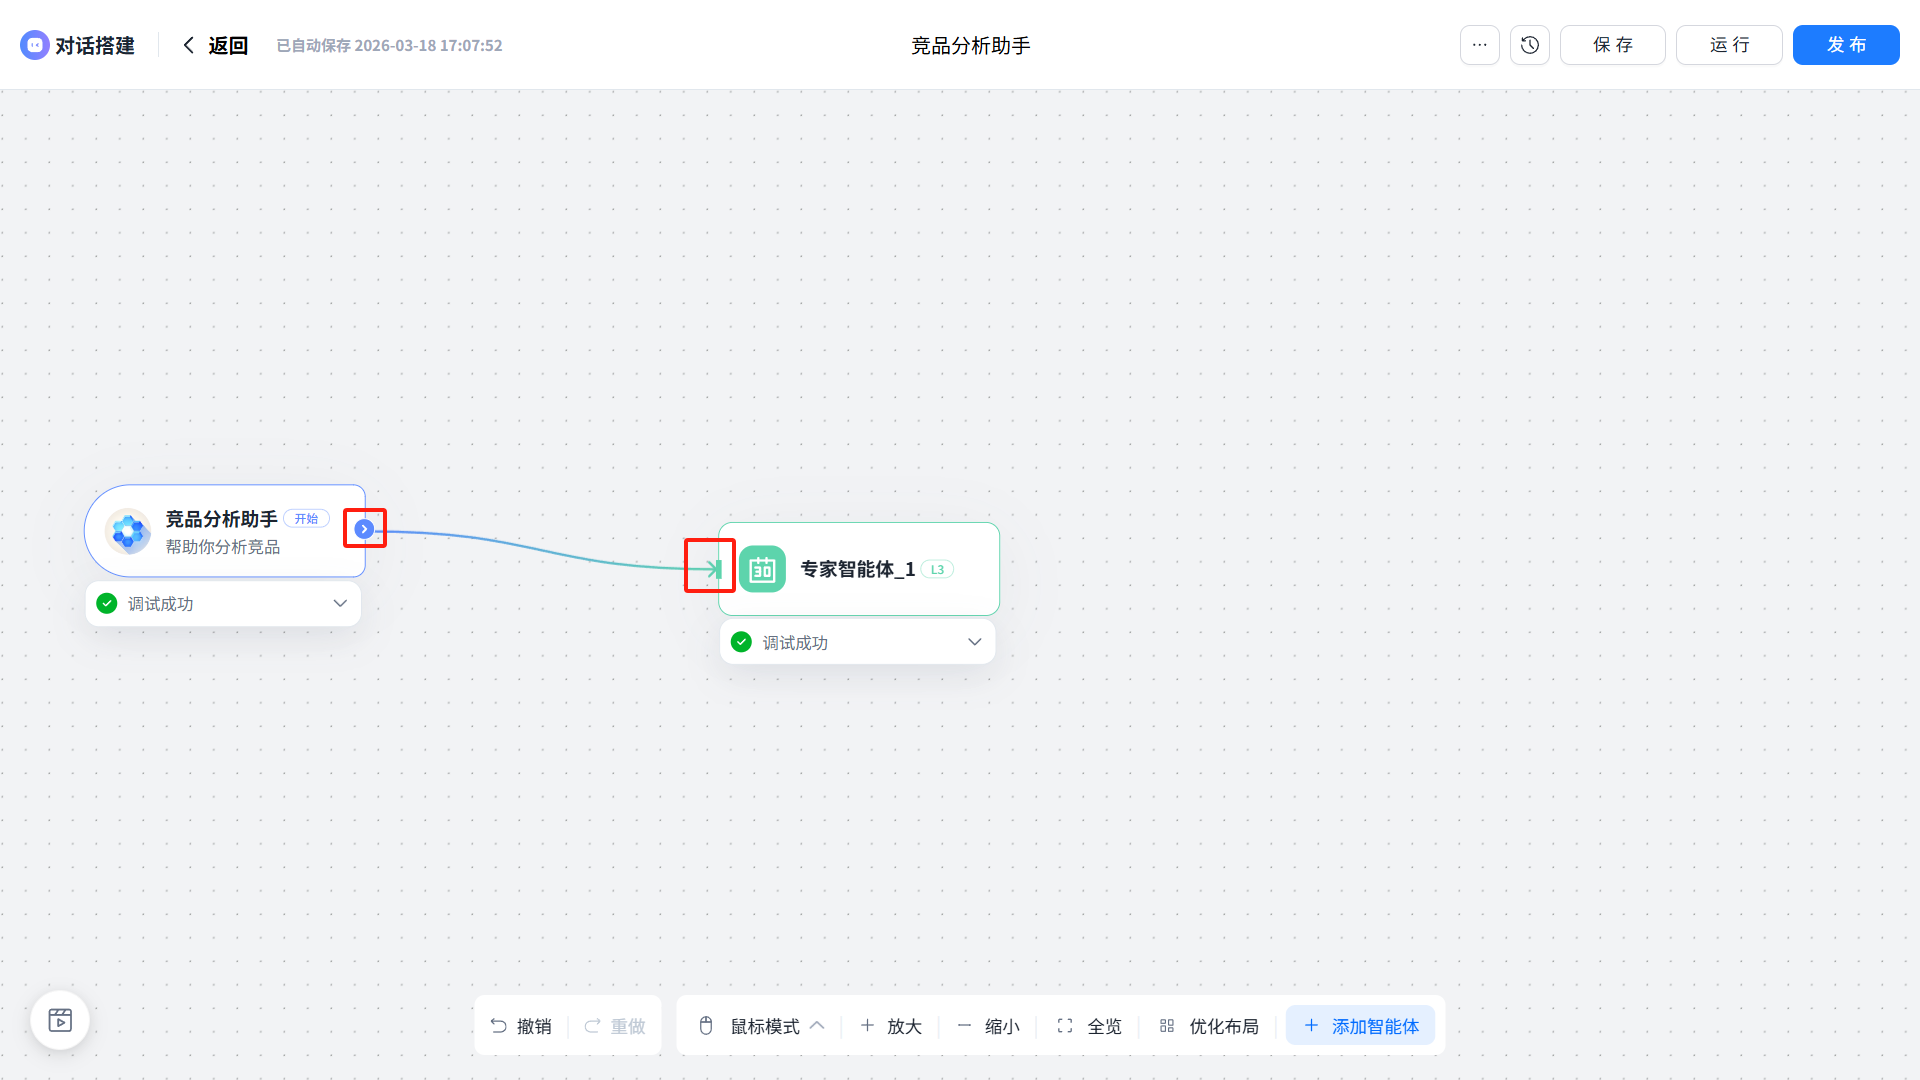The height and width of the screenshot is (1080, 1920).
Task: Open version history clock icon
Action: pos(1529,45)
